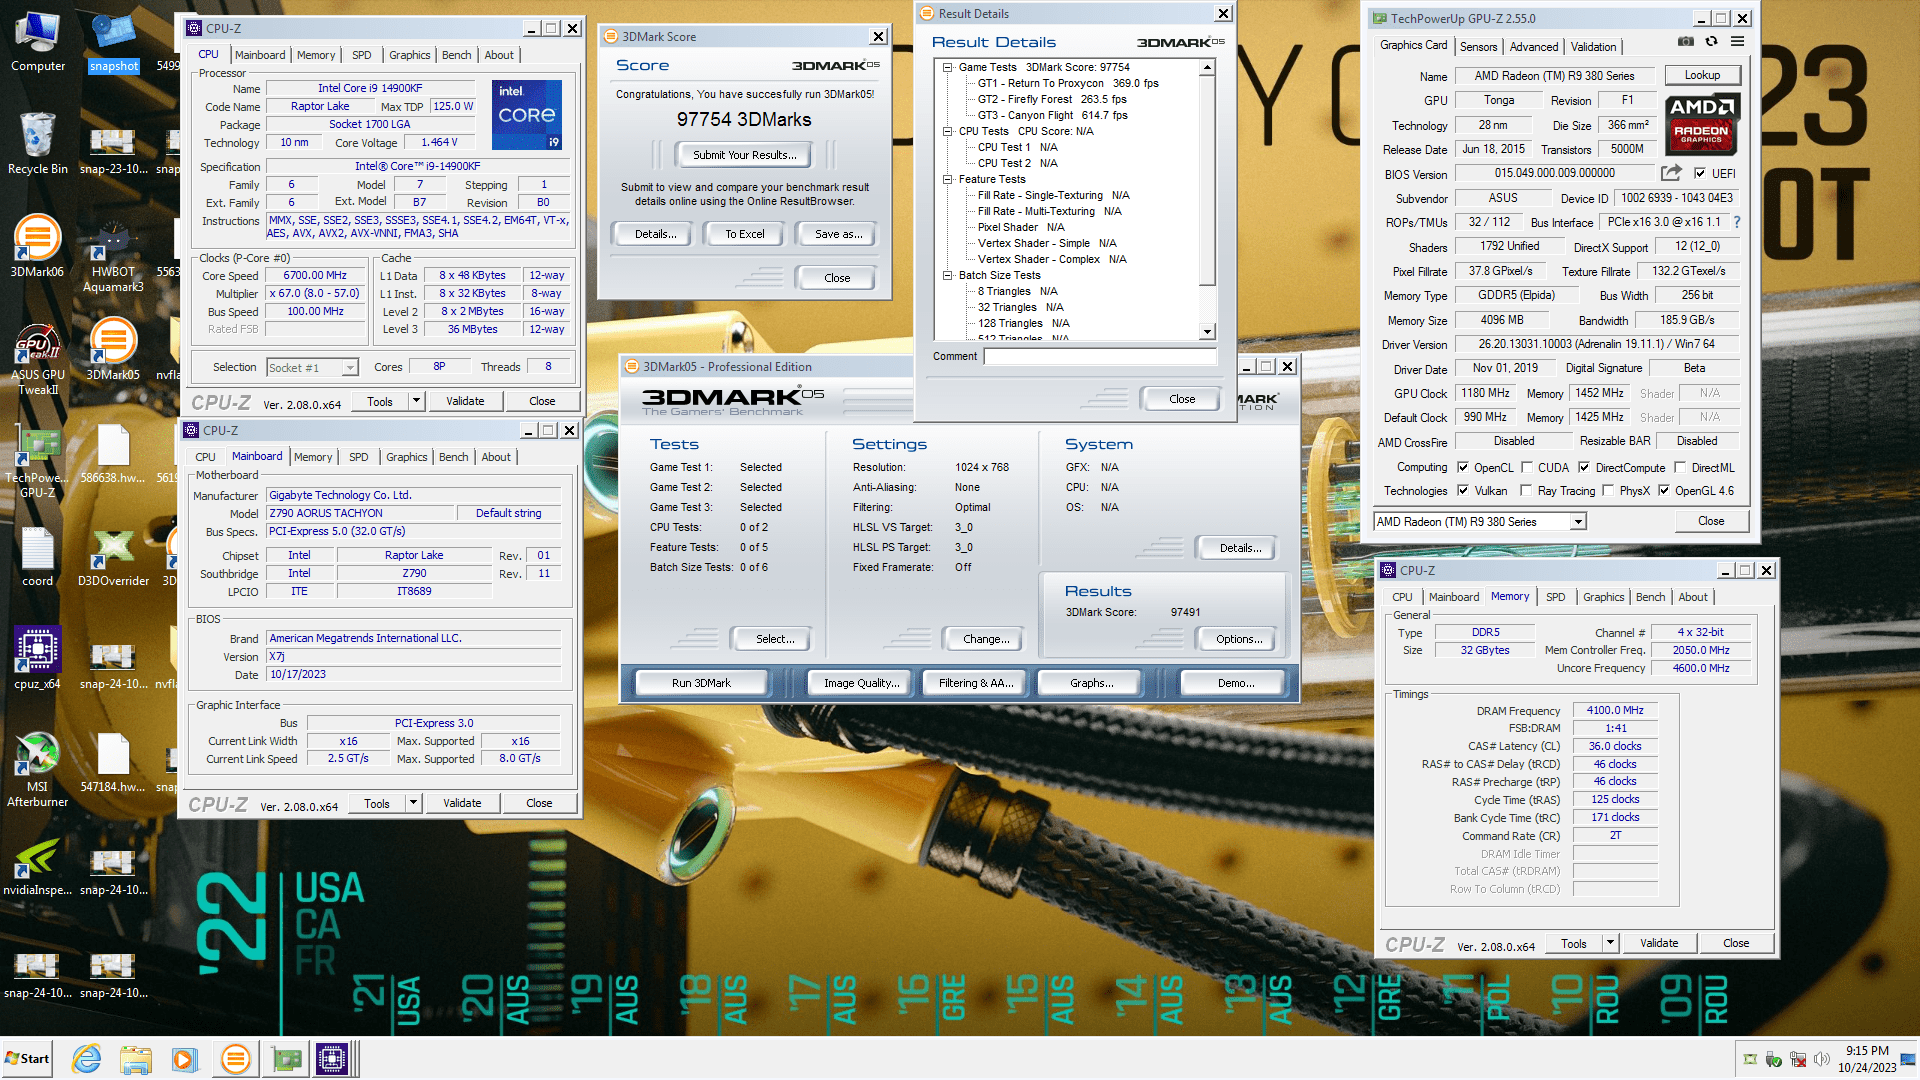Screen dimensions: 1920x1080
Task: Open the GPU selector dropdown in GPU-Z
Action: pos(1578,522)
